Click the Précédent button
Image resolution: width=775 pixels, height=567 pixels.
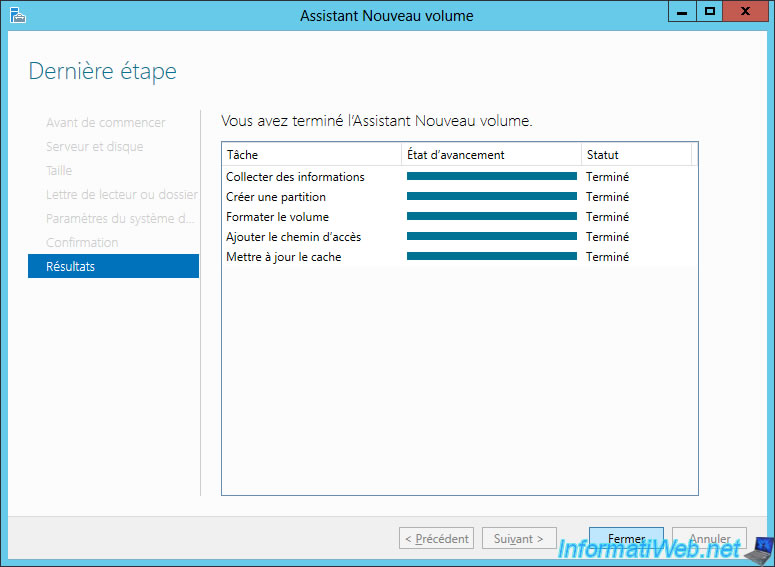point(436,538)
